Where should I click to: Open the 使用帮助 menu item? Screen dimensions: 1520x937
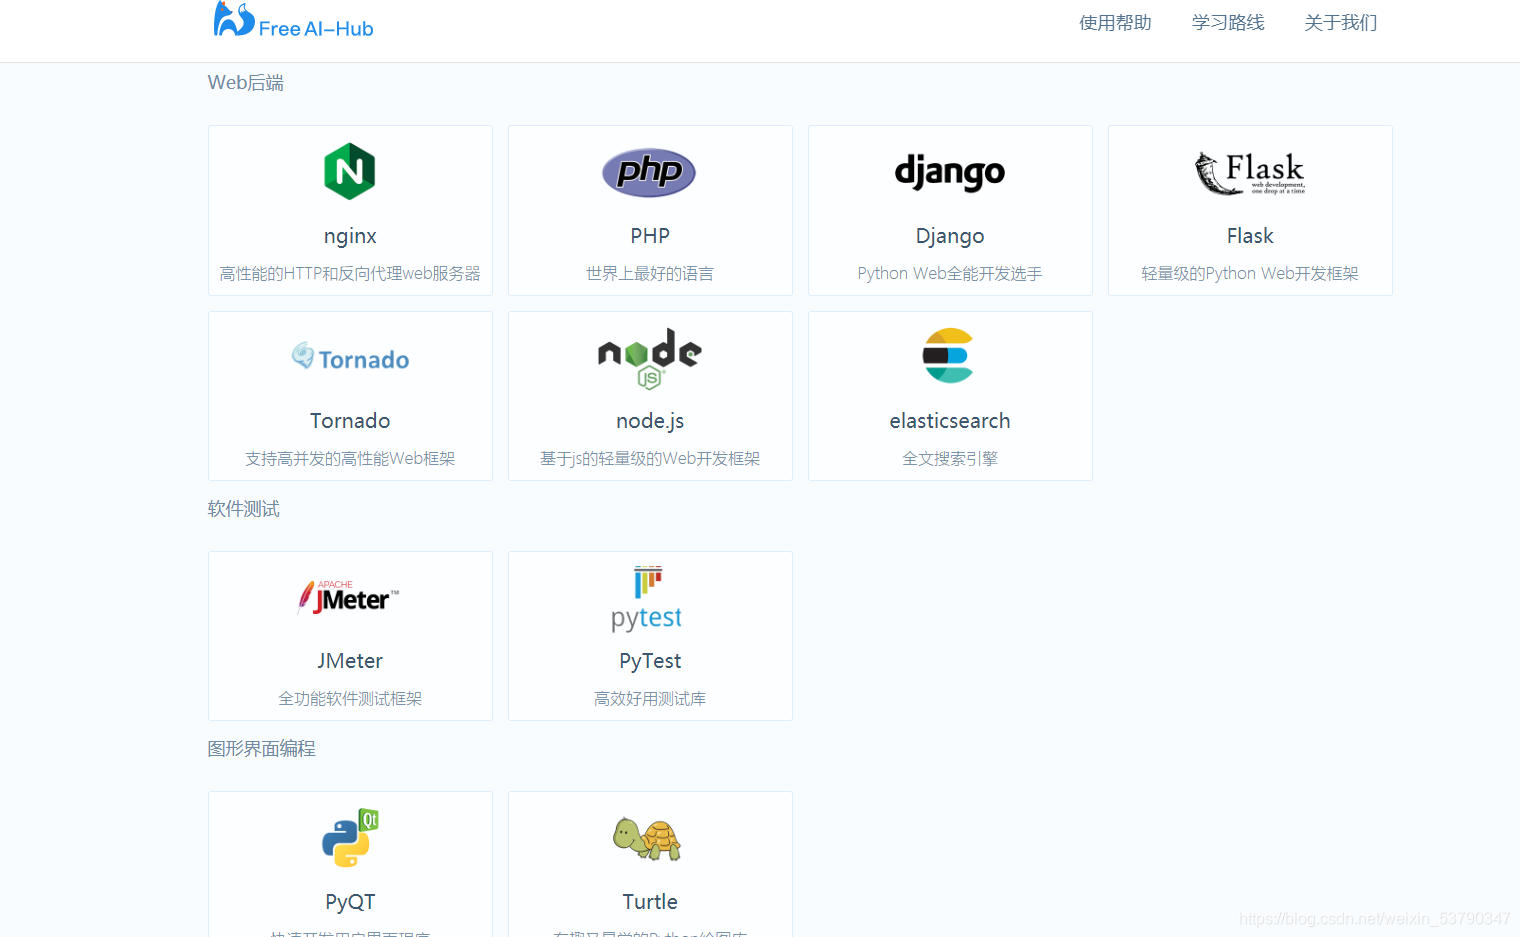click(x=1115, y=22)
